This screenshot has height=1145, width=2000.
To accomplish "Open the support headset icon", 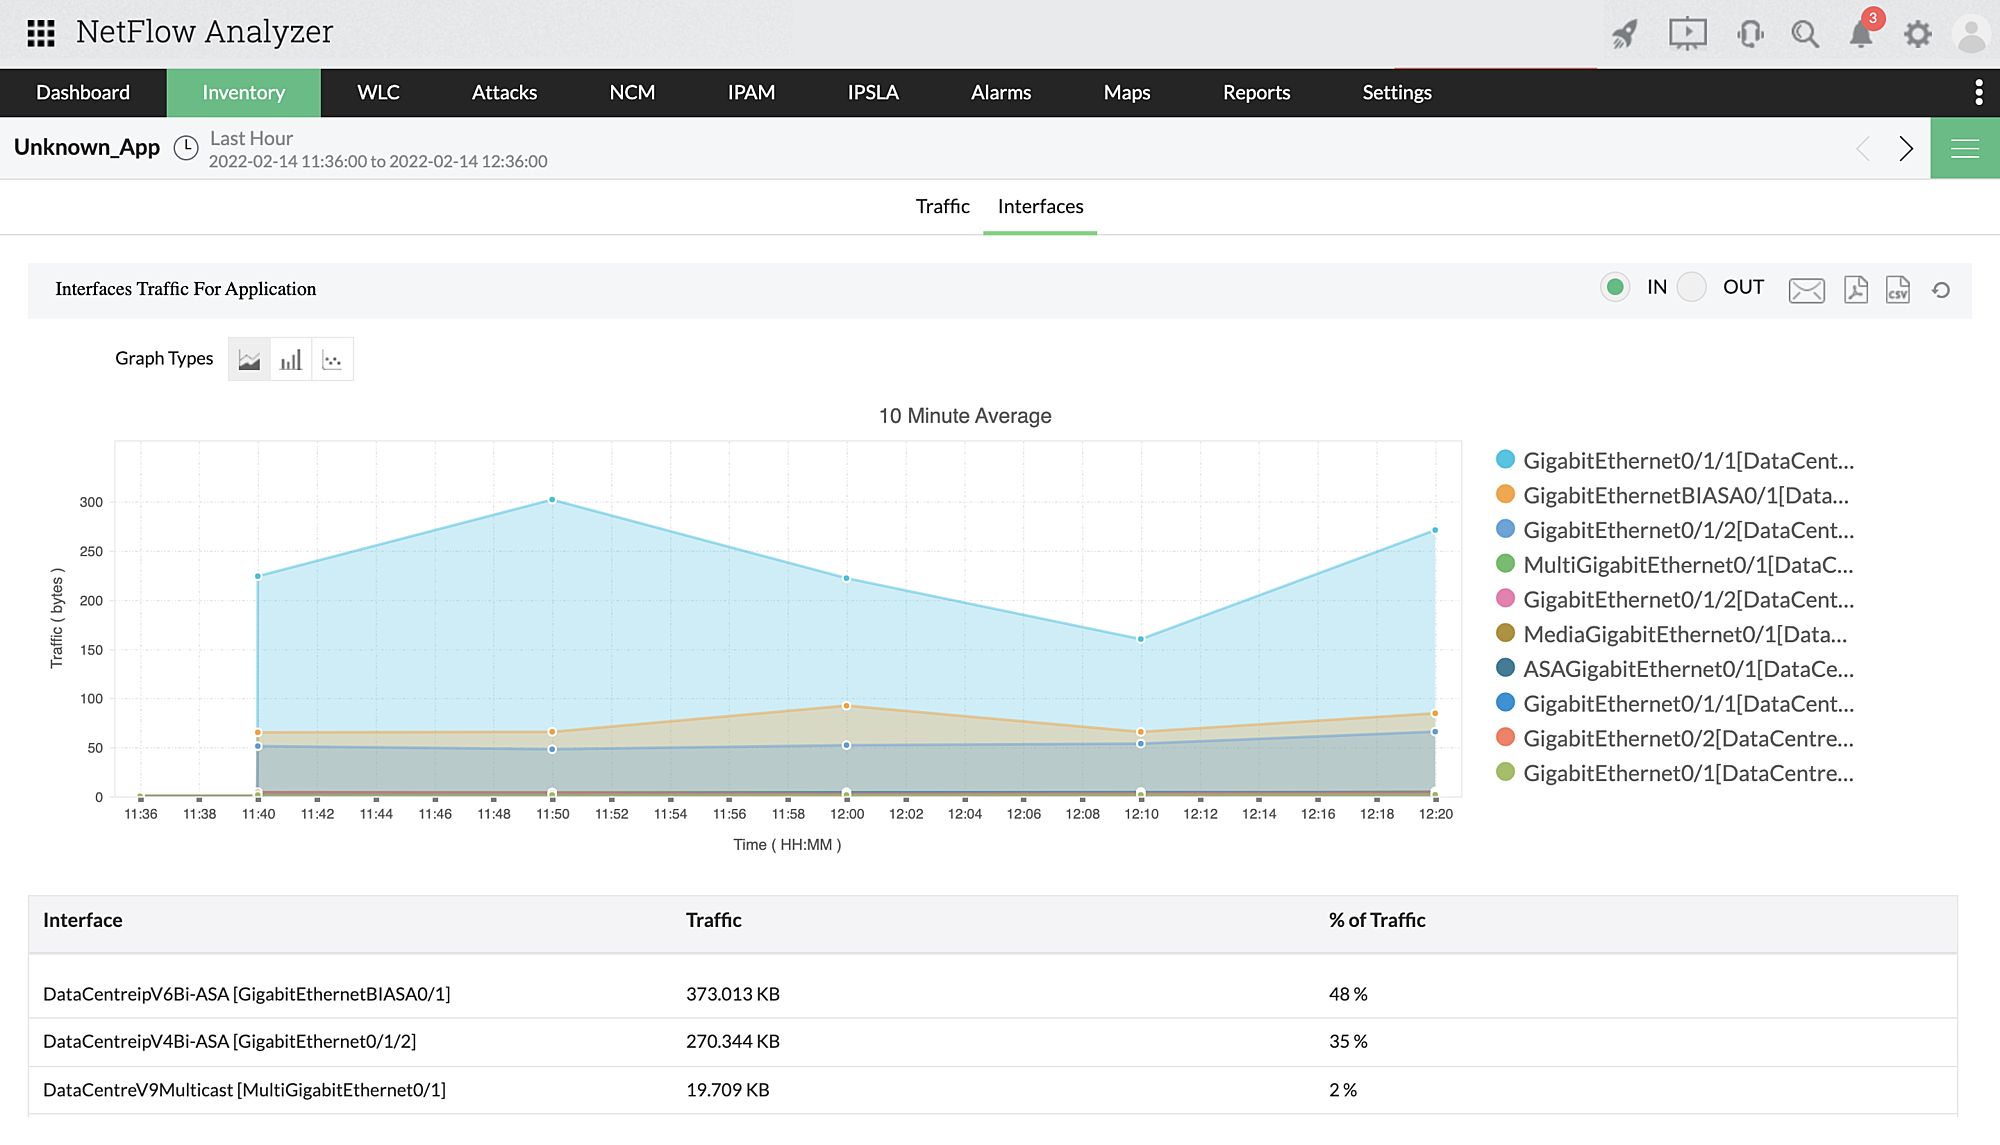I will [1749, 33].
